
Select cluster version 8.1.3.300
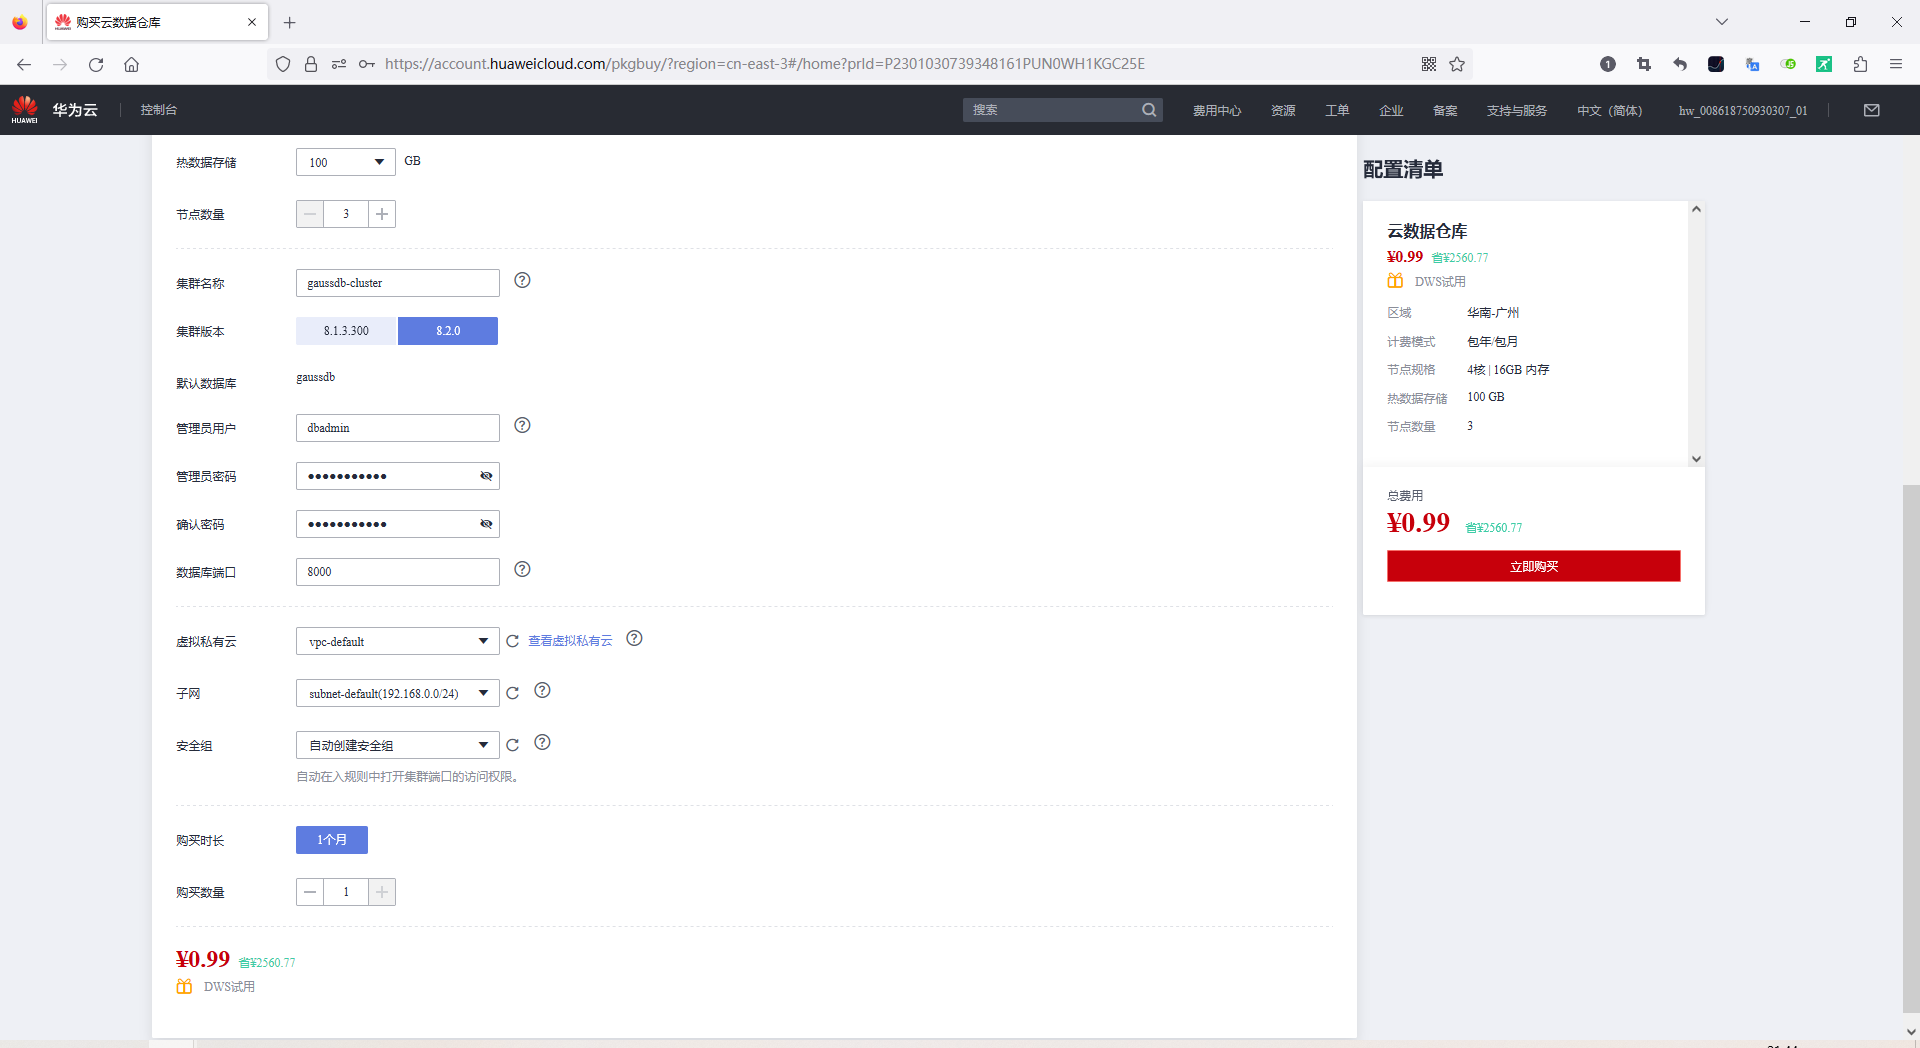tap(346, 331)
